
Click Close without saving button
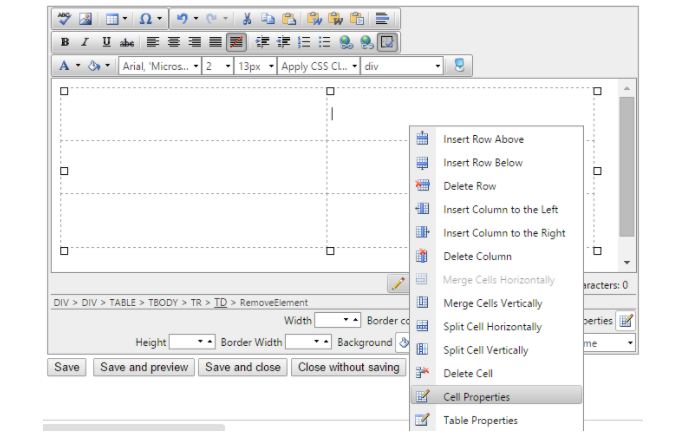[348, 367]
